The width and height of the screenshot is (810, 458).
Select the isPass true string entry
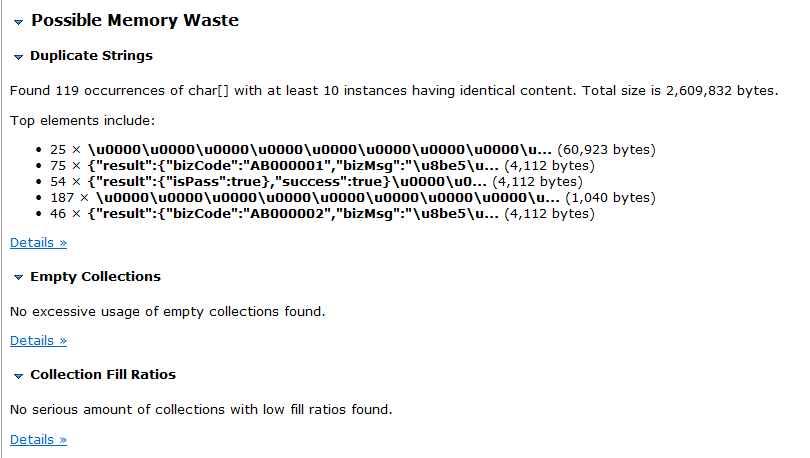pyautogui.click(x=316, y=182)
